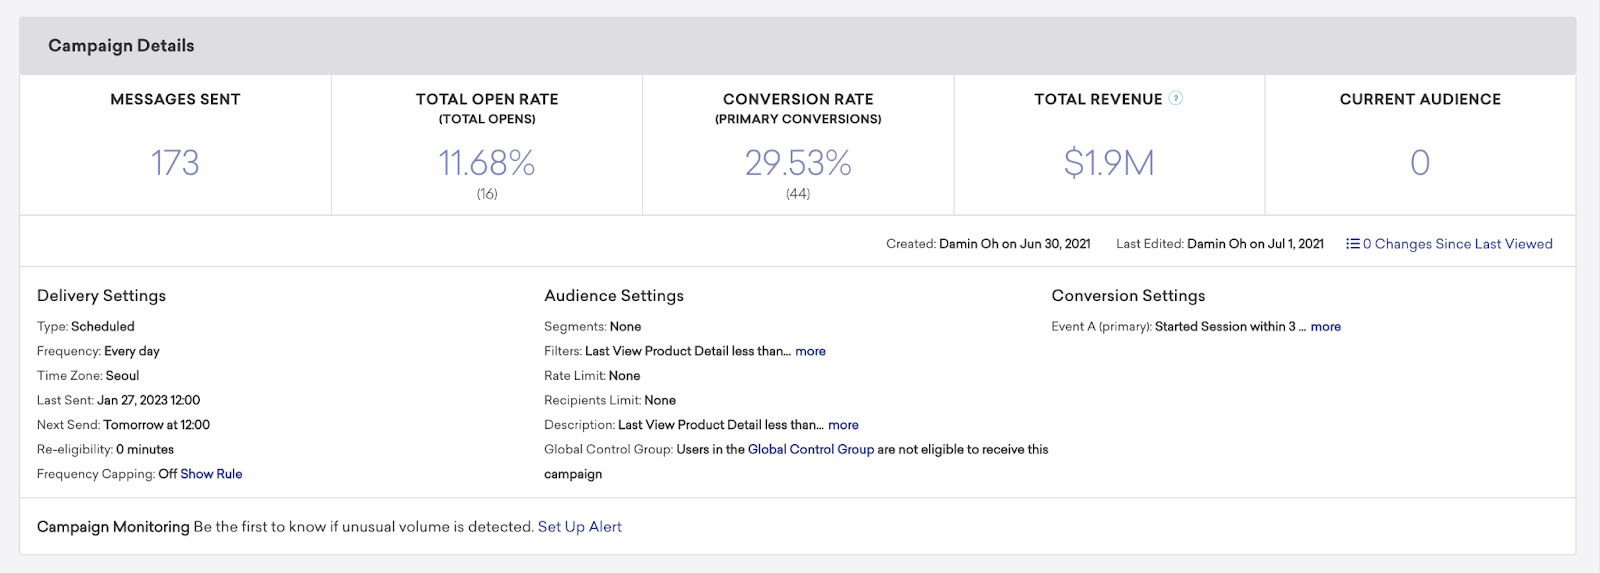
Task: Click the total opens count (16)
Action: (487, 194)
